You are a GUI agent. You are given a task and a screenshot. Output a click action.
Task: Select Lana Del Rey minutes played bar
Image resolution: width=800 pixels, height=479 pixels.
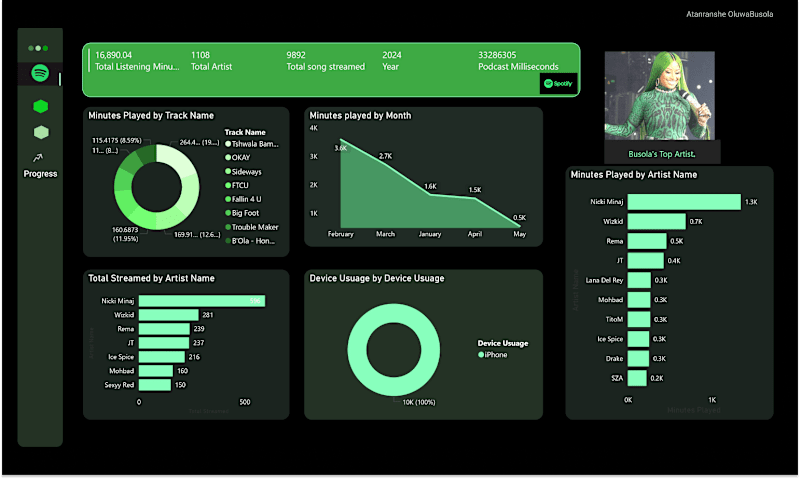click(639, 280)
